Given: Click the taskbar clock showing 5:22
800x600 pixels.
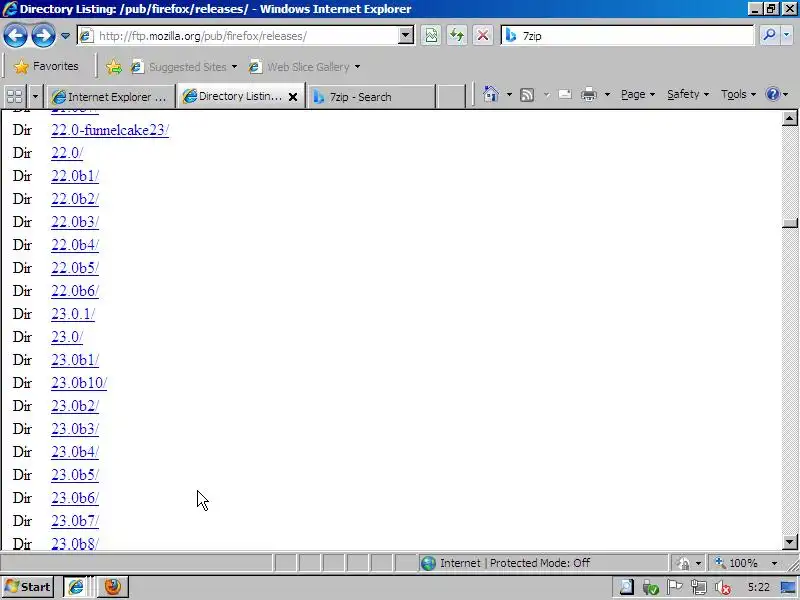Looking at the screenshot, I should coord(759,587).
